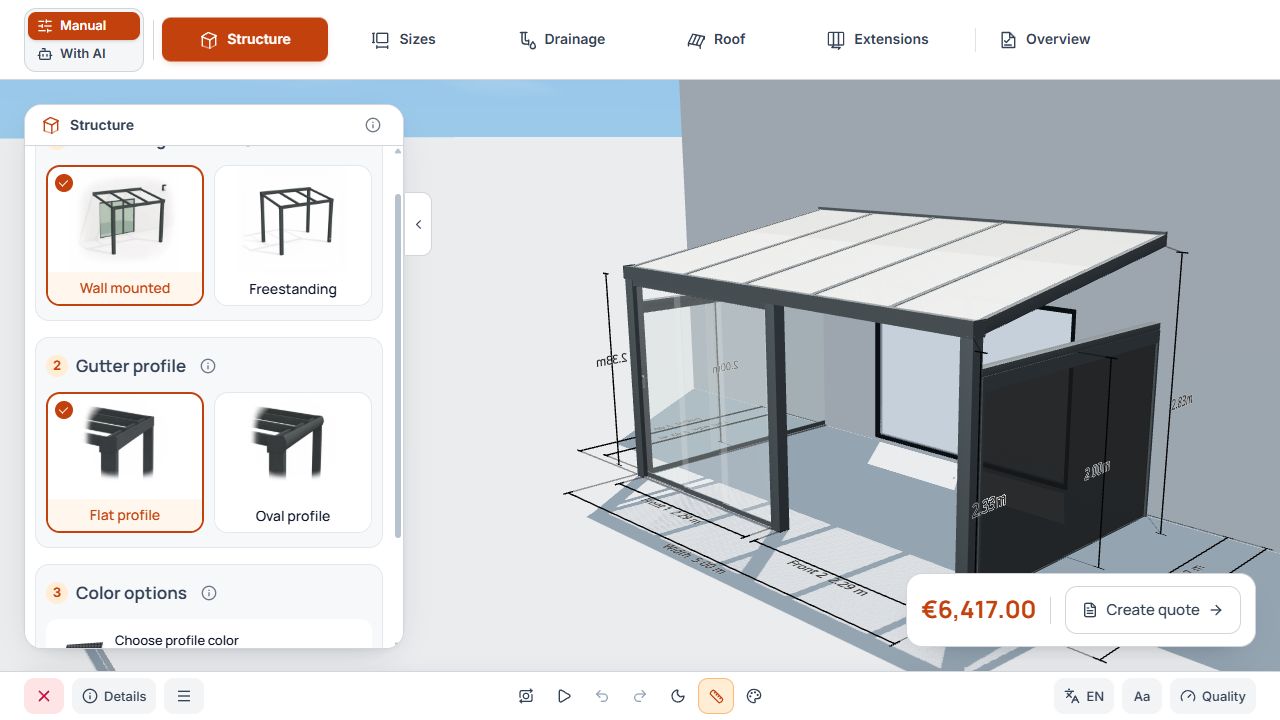1280x720 pixels.
Task: Click the redo arrow icon
Action: 640,696
